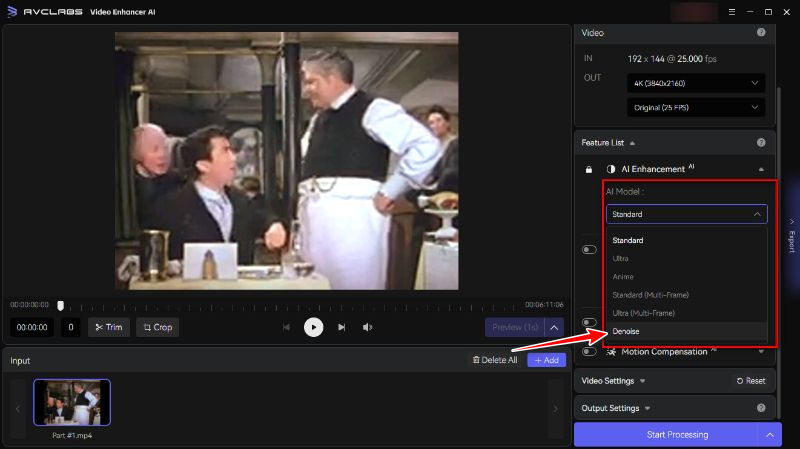Click the Crop button
Viewport: 800px width, 449px height.
[x=158, y=328]
